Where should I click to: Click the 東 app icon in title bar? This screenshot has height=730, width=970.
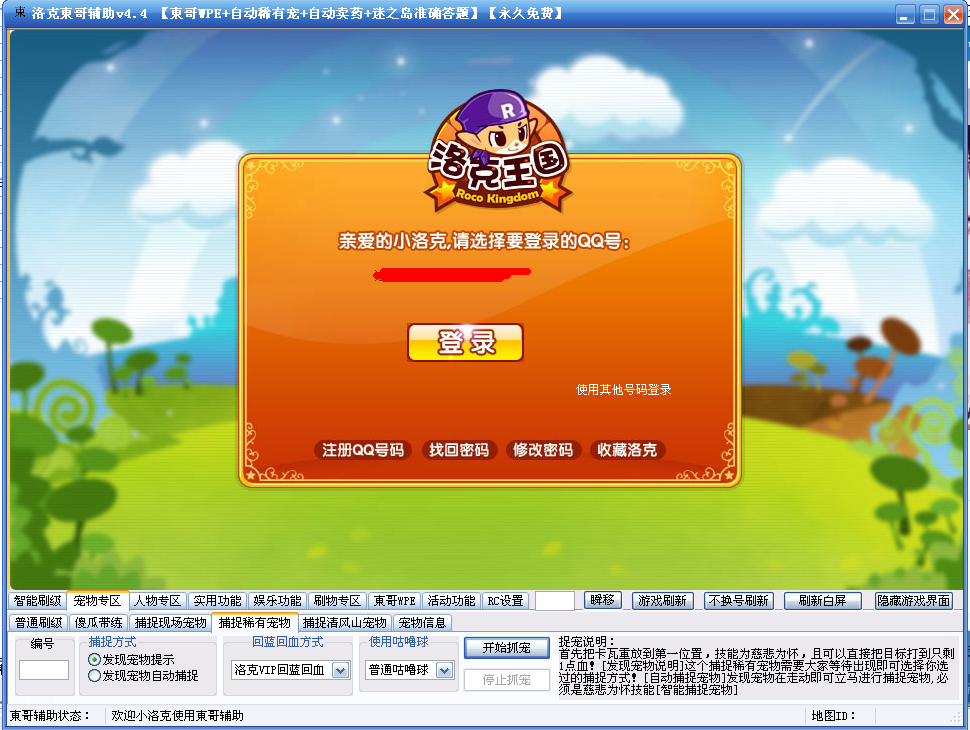click(19, 12)
